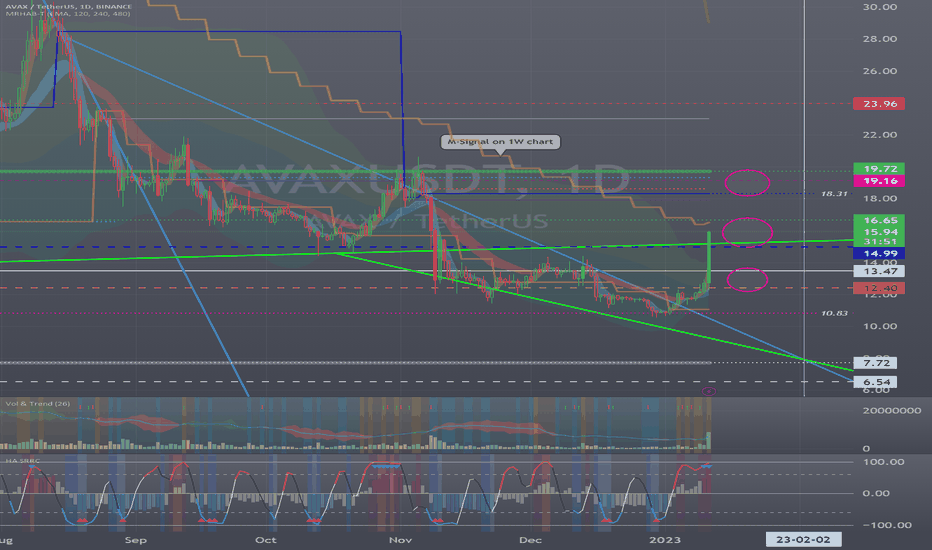Click the 10.83 dotted line label
This screenshot has width=932, height=550.
pyautogui.click(x=834, y=313)
